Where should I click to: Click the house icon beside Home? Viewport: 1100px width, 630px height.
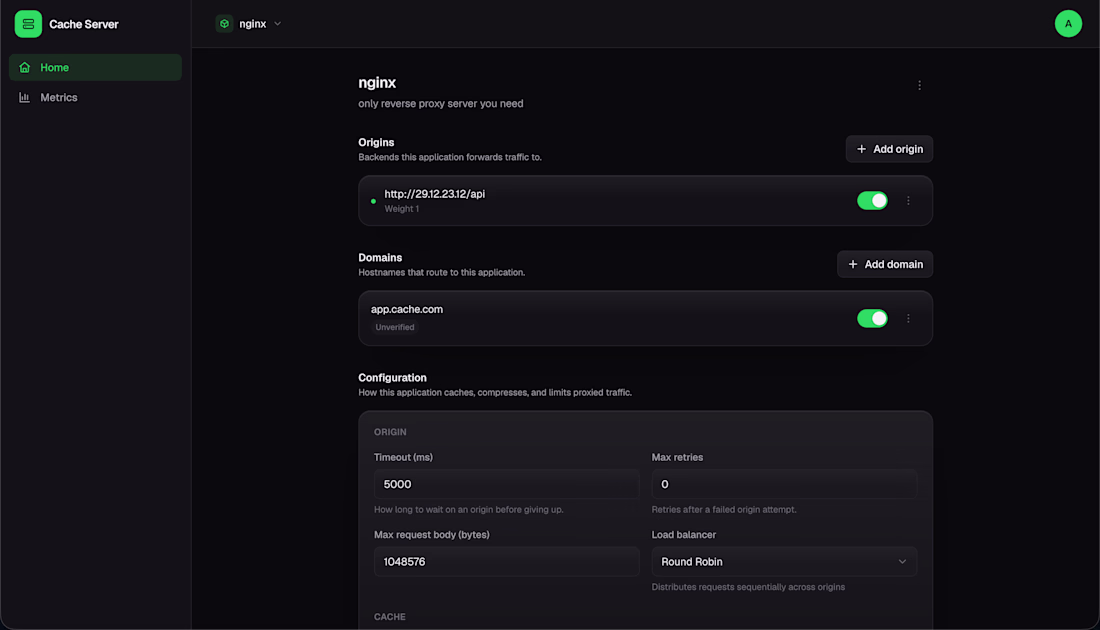pos(25,67)
